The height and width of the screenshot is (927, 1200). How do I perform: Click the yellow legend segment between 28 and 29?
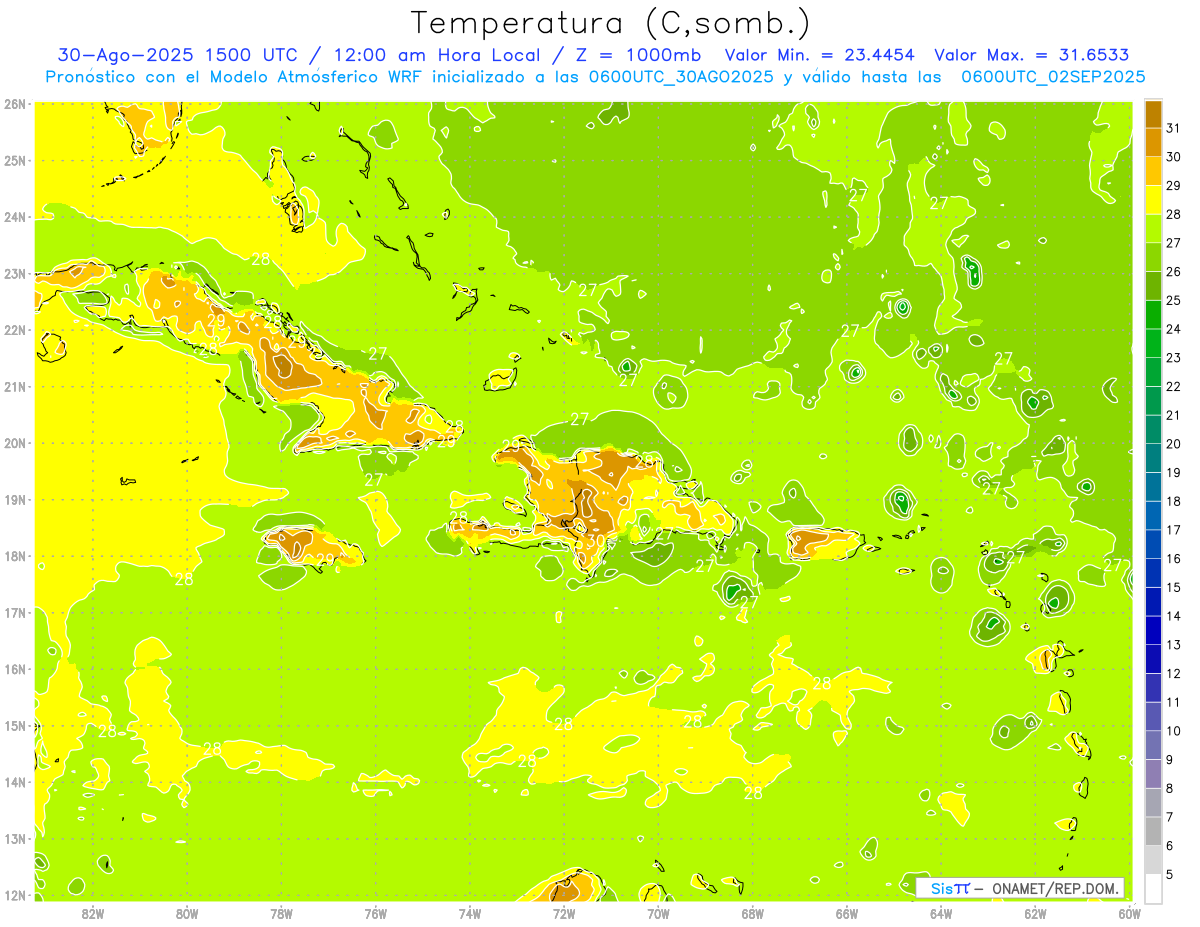click(1153, 200)
